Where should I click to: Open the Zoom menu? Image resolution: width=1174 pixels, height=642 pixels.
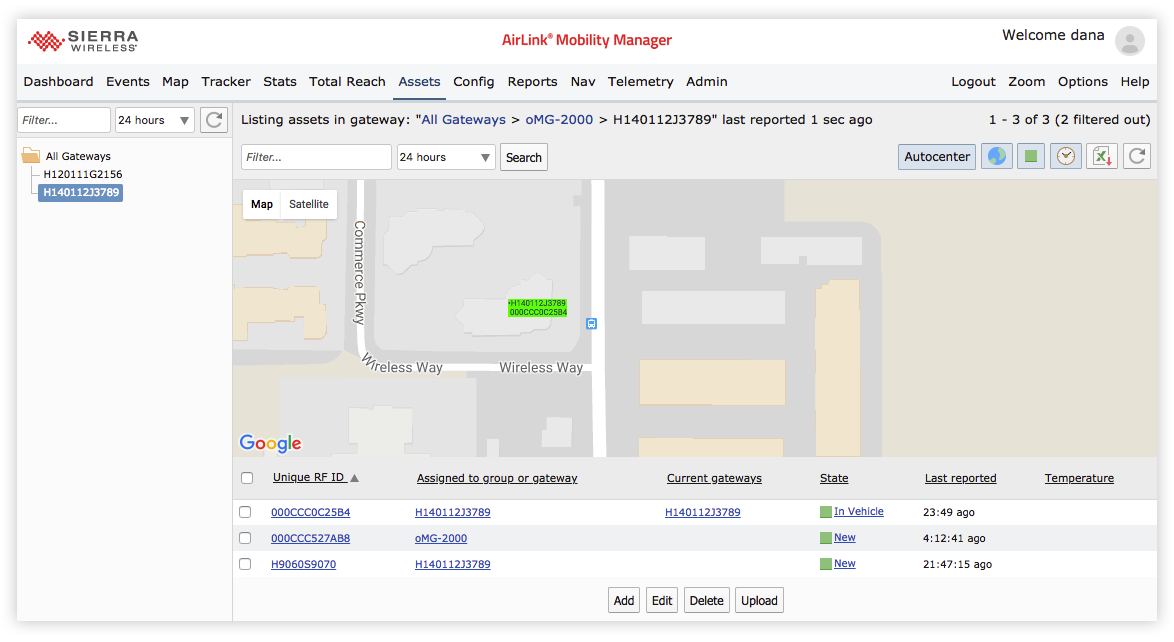[x=1027, y=82]
